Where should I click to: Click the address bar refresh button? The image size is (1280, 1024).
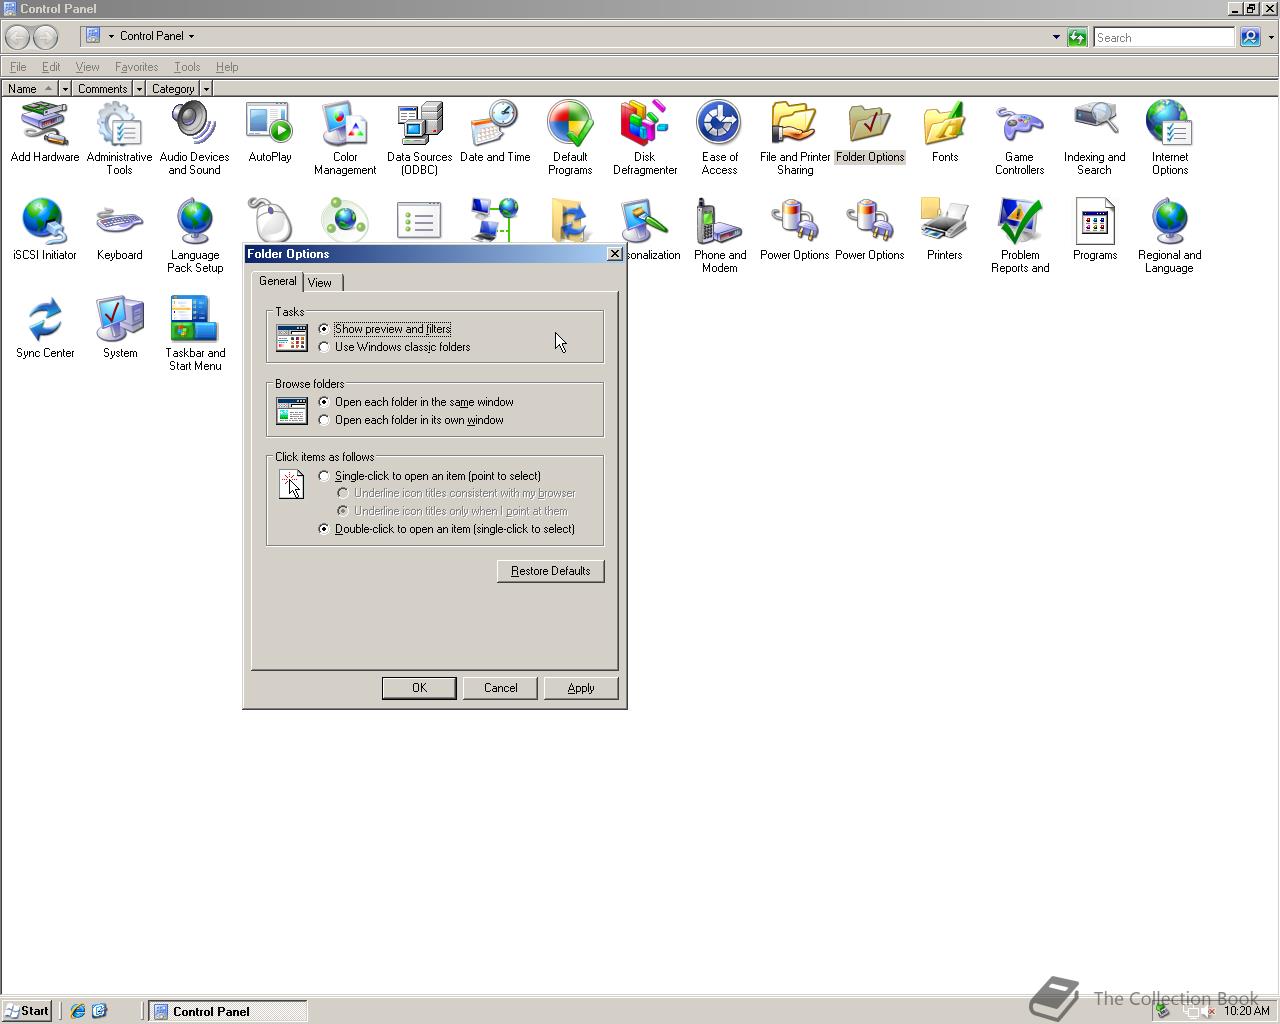coord(1077,37)
